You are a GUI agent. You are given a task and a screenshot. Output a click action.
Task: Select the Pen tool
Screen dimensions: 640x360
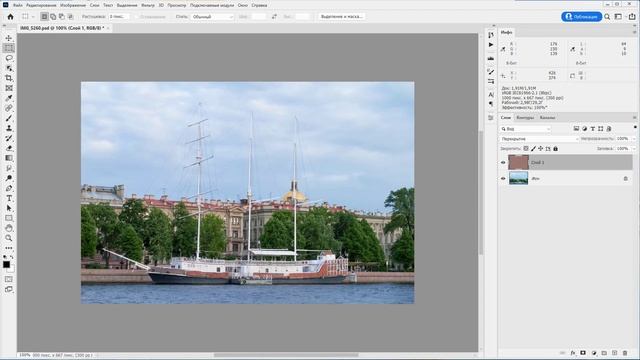[x=9, y=188]
